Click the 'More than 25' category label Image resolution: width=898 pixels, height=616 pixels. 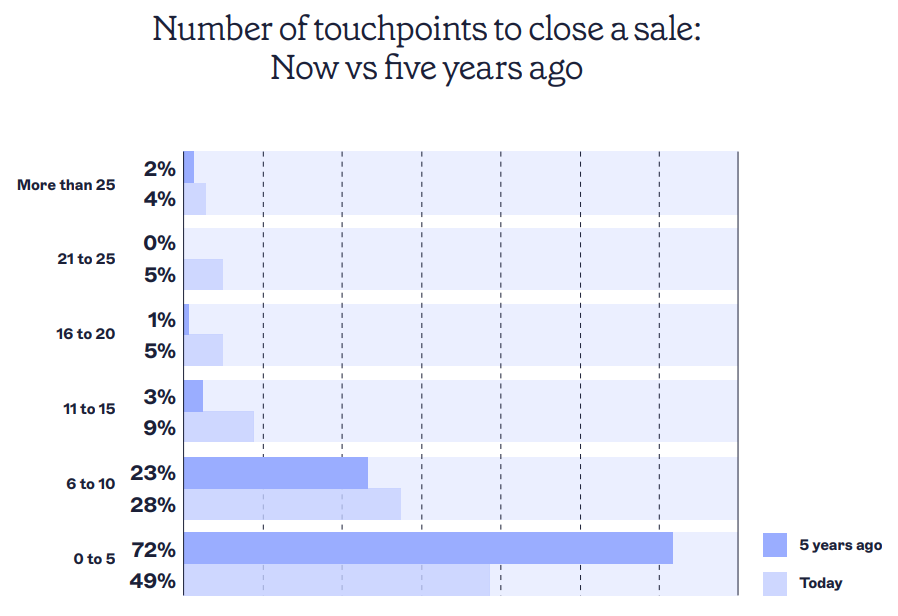(66, 185)
